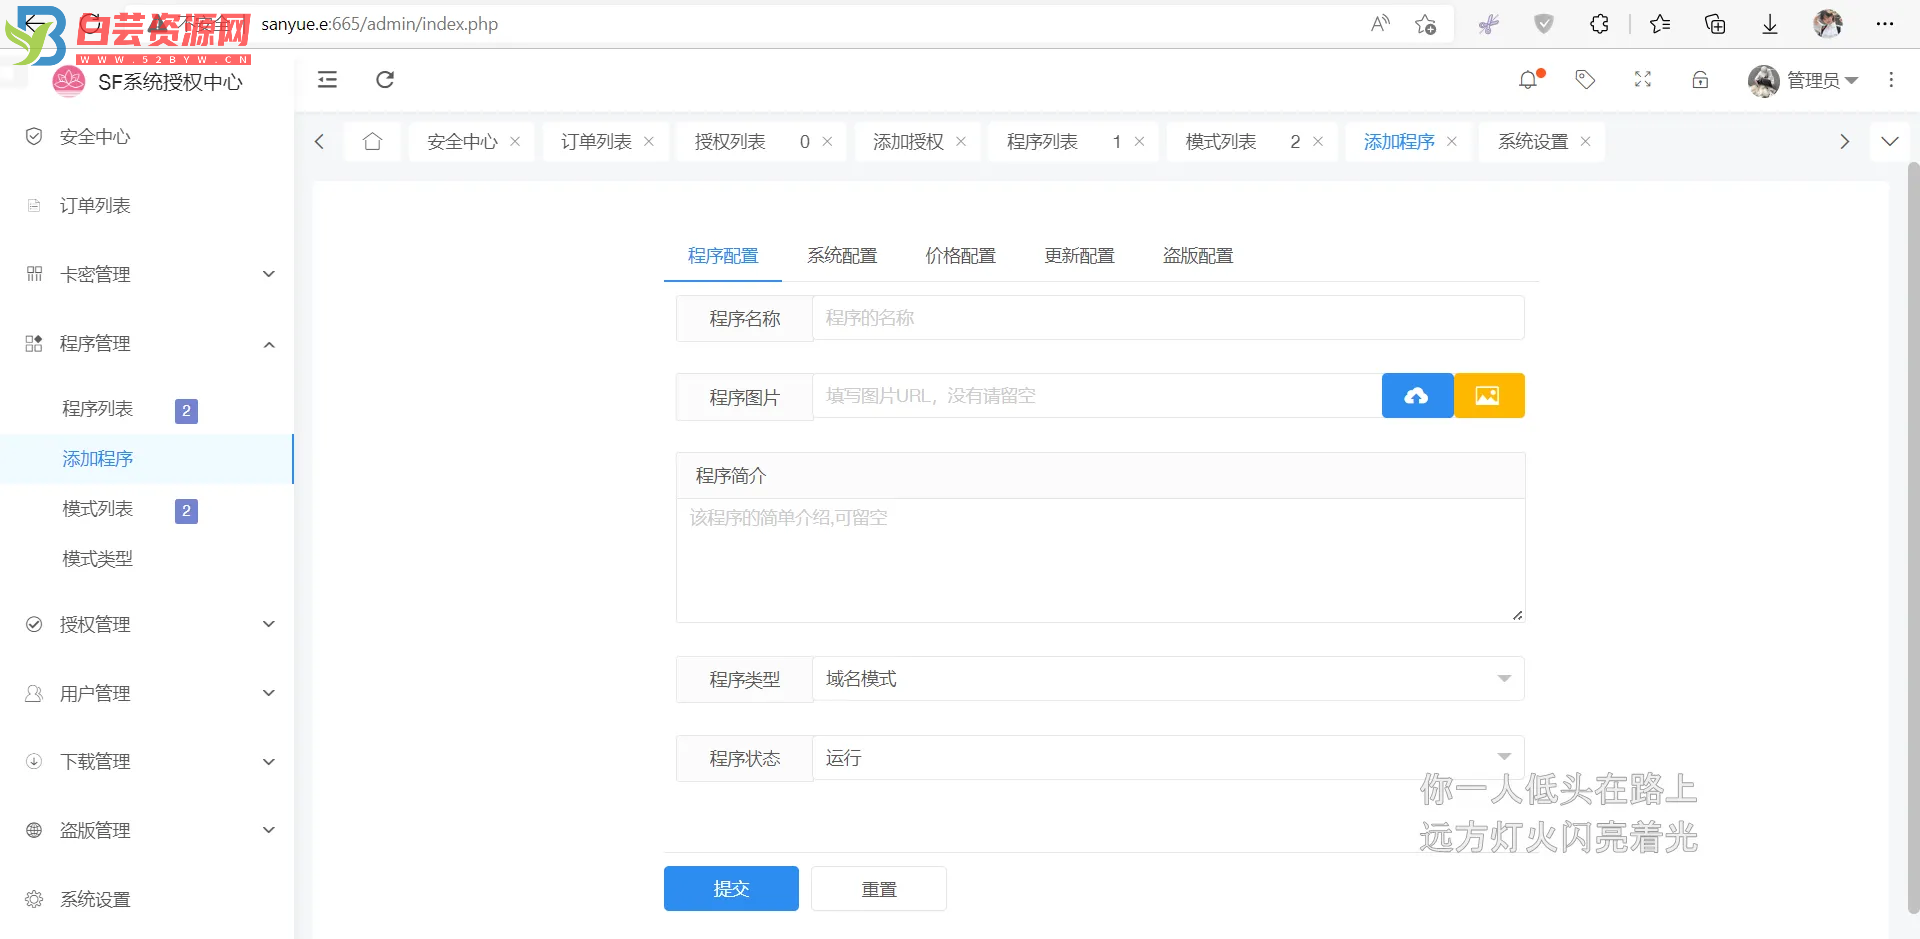Switch to 盗版配置 form tab
1920x939 pixels.
click(1198, 256)
